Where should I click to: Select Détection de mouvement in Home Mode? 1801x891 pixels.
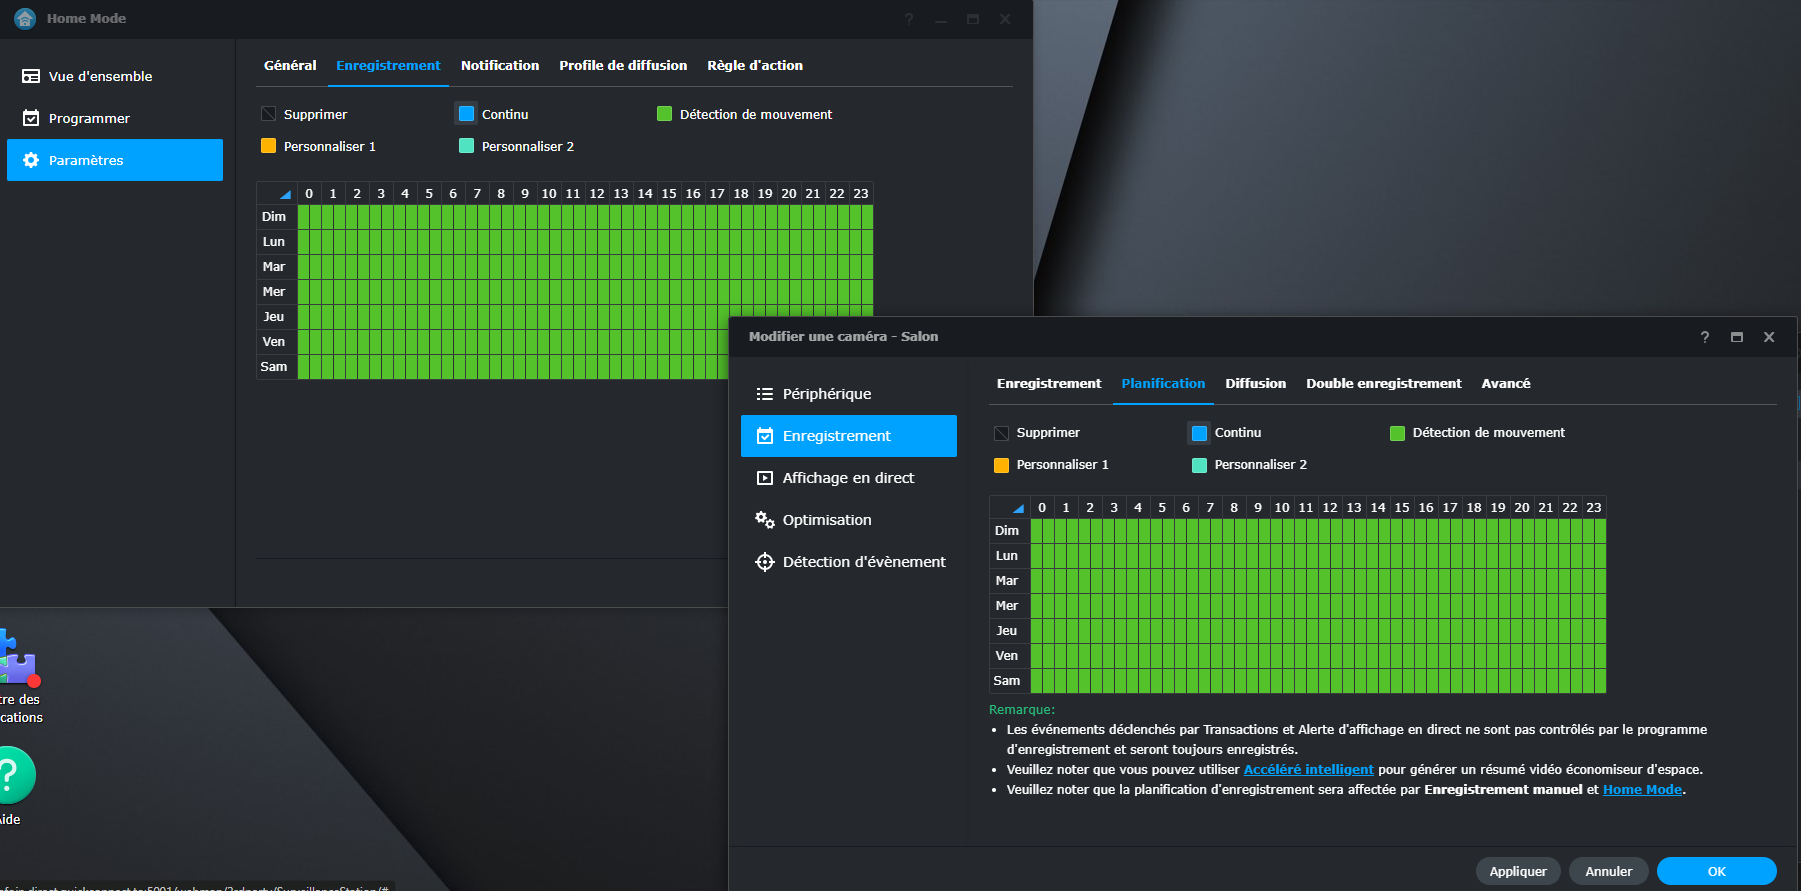665,114
